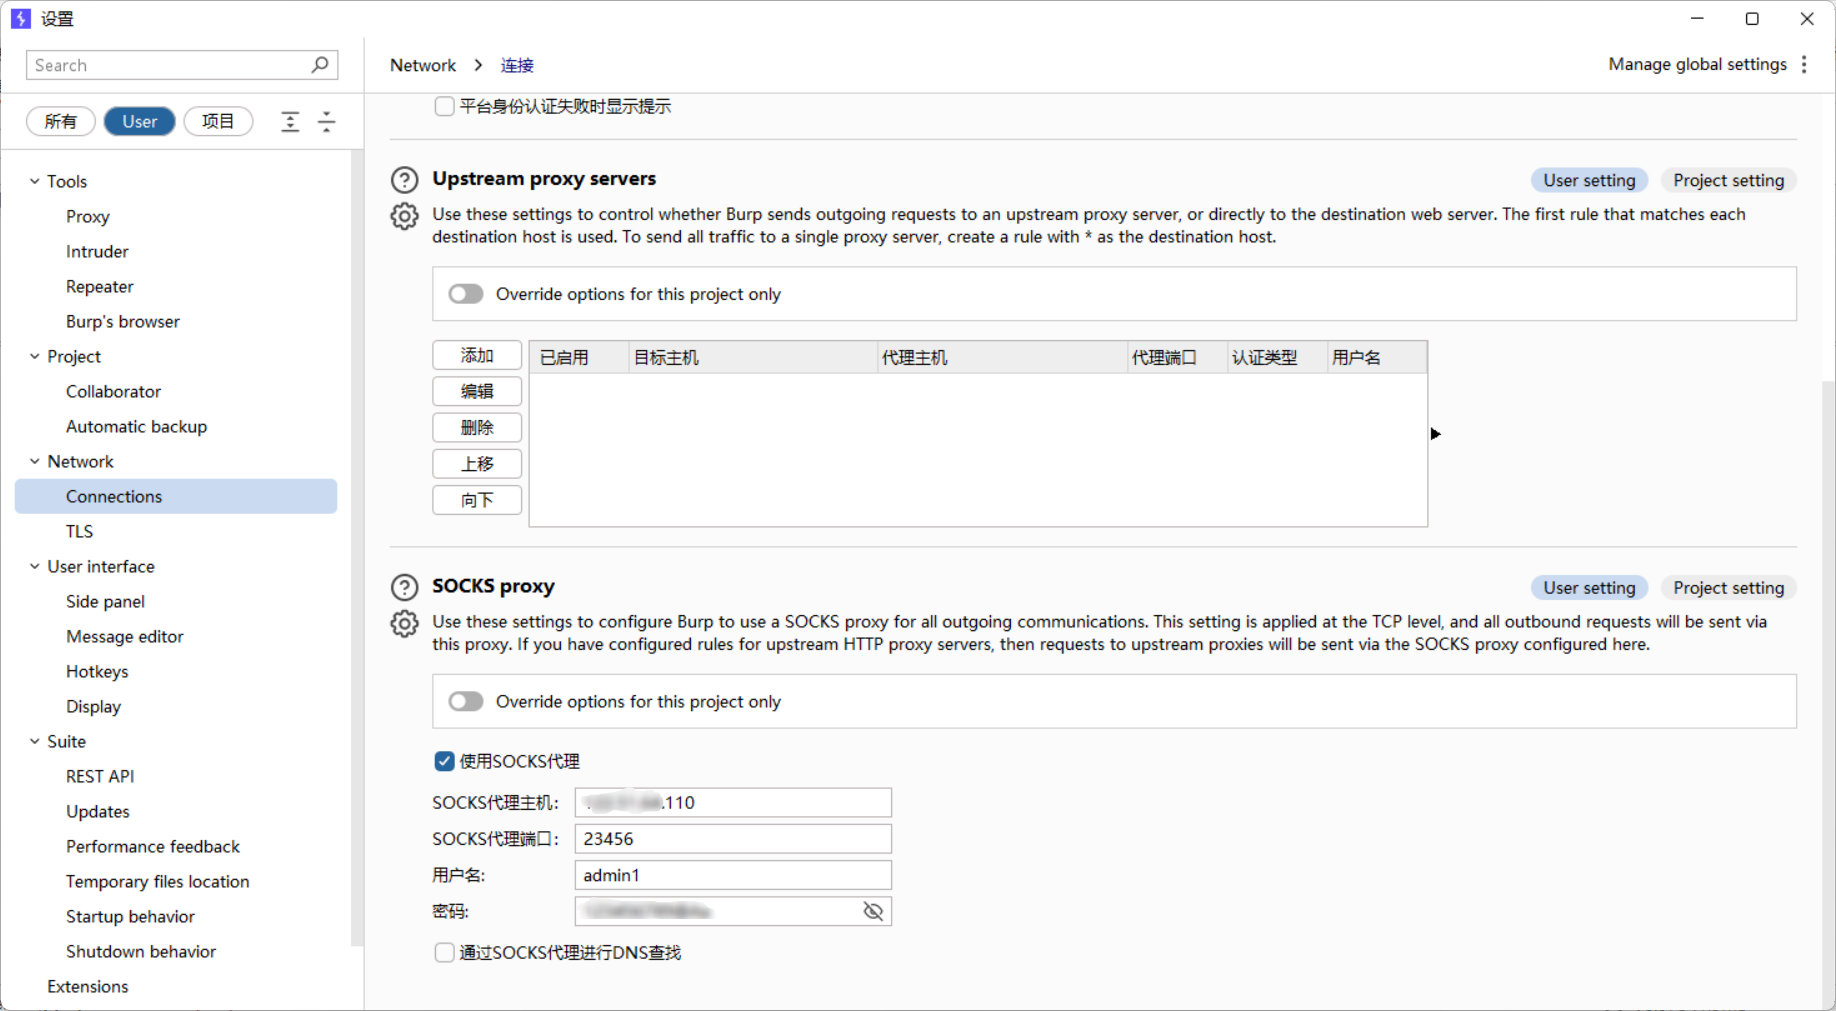Enable 通过SOCKS代理进行DNS查找 checkbox

[x=444, y=953]
